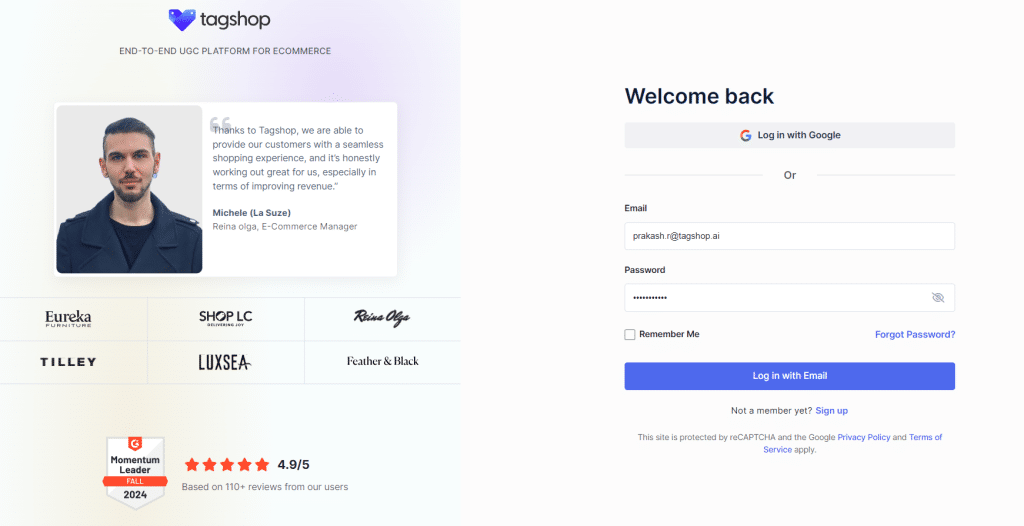Click the Eureka Furniture logo

tap(68, 318)
